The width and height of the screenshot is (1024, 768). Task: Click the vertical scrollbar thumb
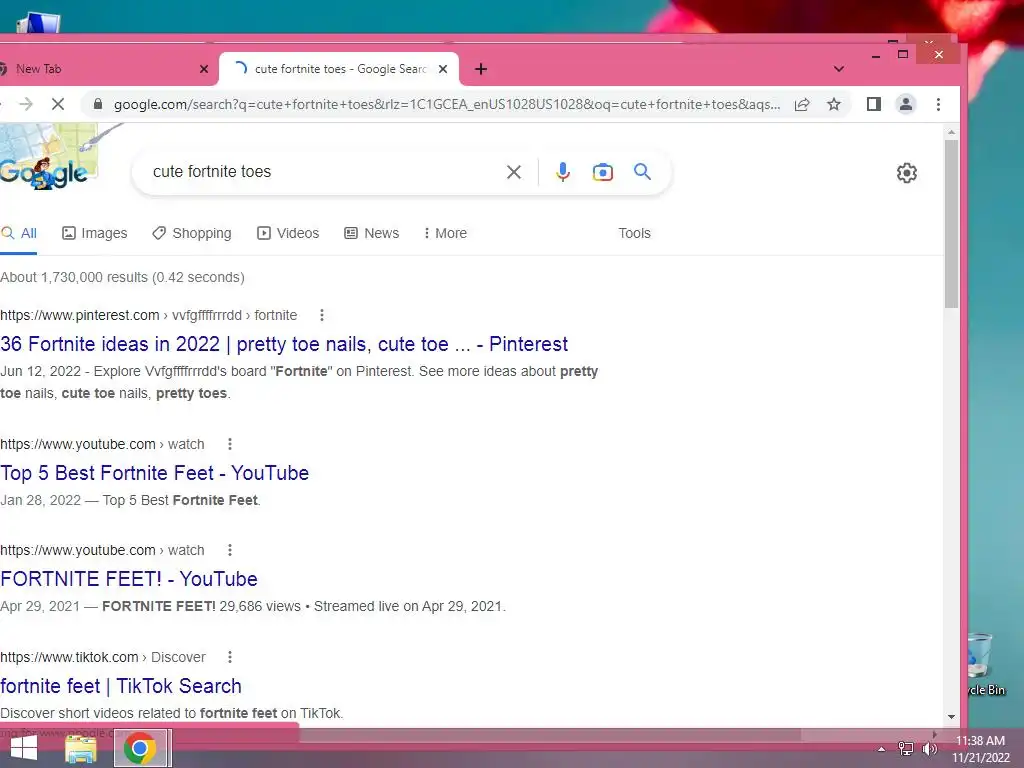click(952, 223)
